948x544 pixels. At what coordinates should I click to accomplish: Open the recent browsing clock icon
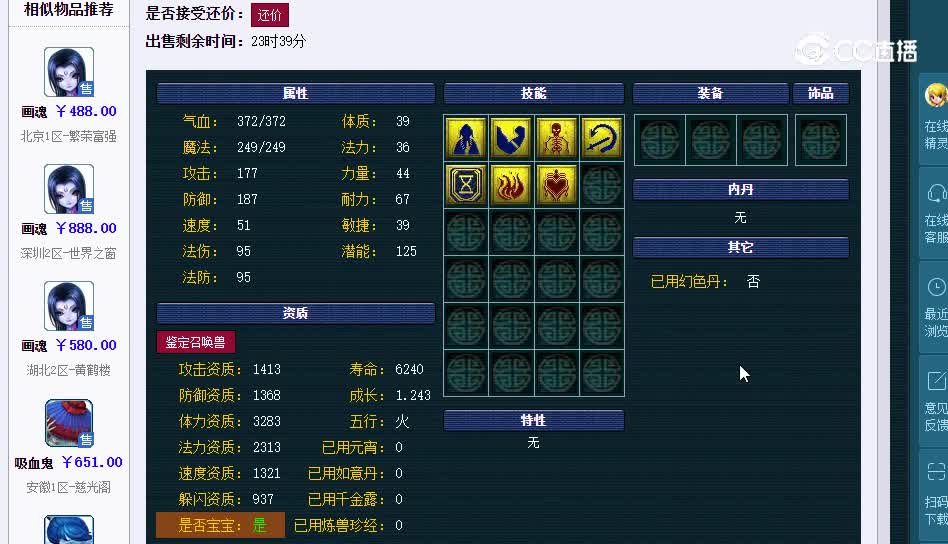pyautogui.click(x=937, y=287)
